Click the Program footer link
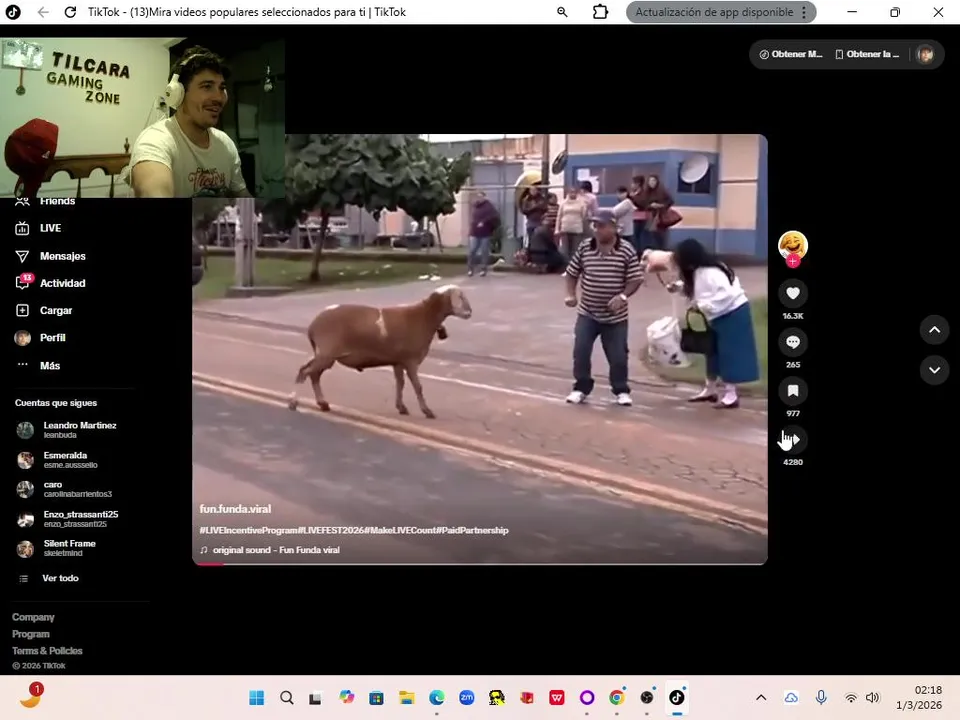 click(x=31, y=634)
